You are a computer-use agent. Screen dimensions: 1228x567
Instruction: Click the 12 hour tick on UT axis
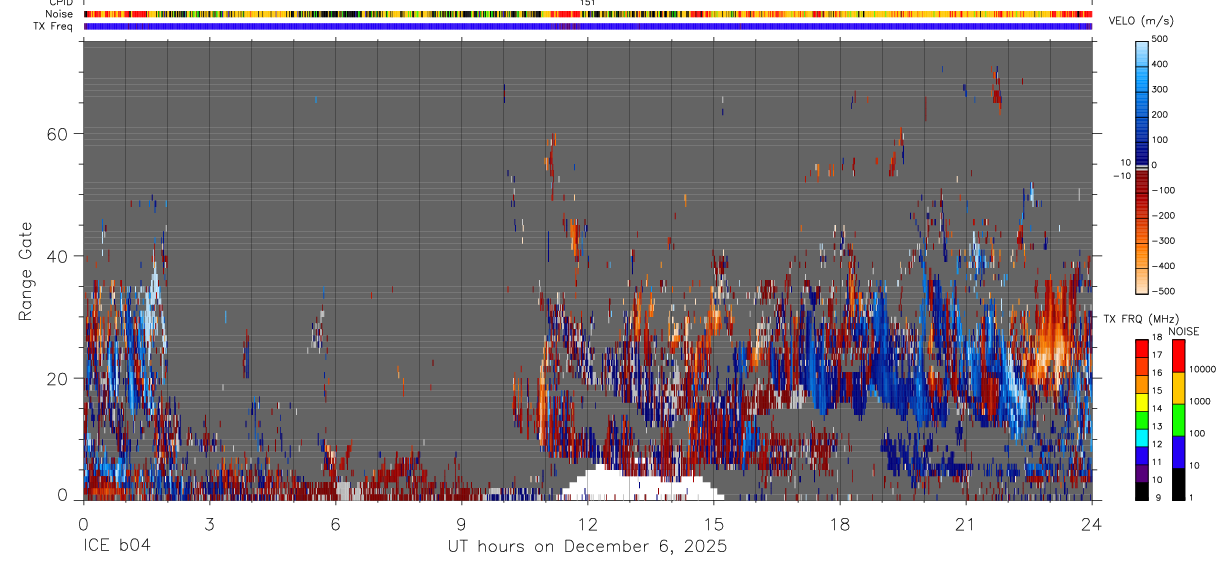588,523
